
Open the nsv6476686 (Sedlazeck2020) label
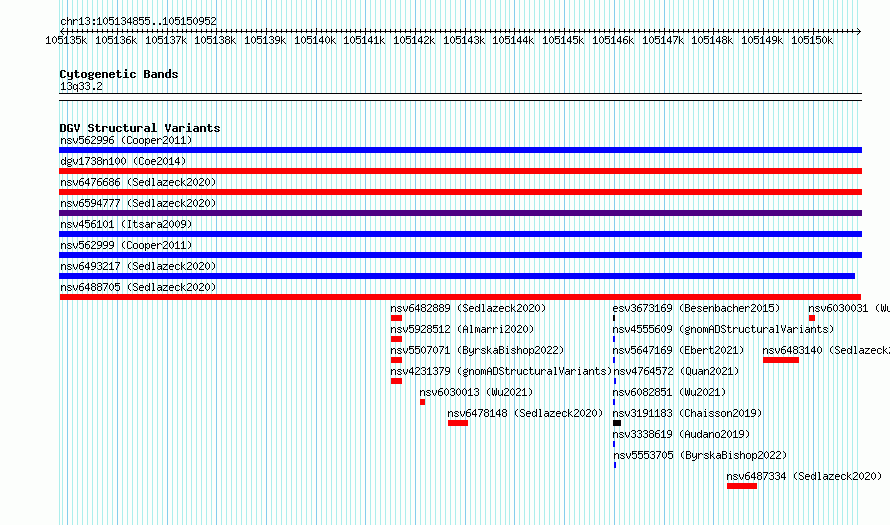pyautogui.click(x=138, y=182)
